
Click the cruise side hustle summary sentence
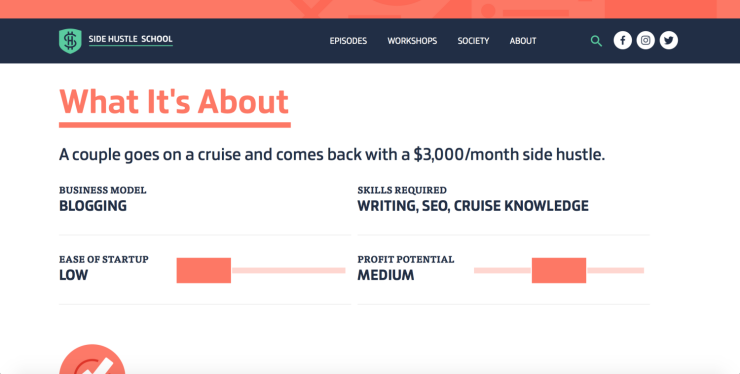(332, 155)
